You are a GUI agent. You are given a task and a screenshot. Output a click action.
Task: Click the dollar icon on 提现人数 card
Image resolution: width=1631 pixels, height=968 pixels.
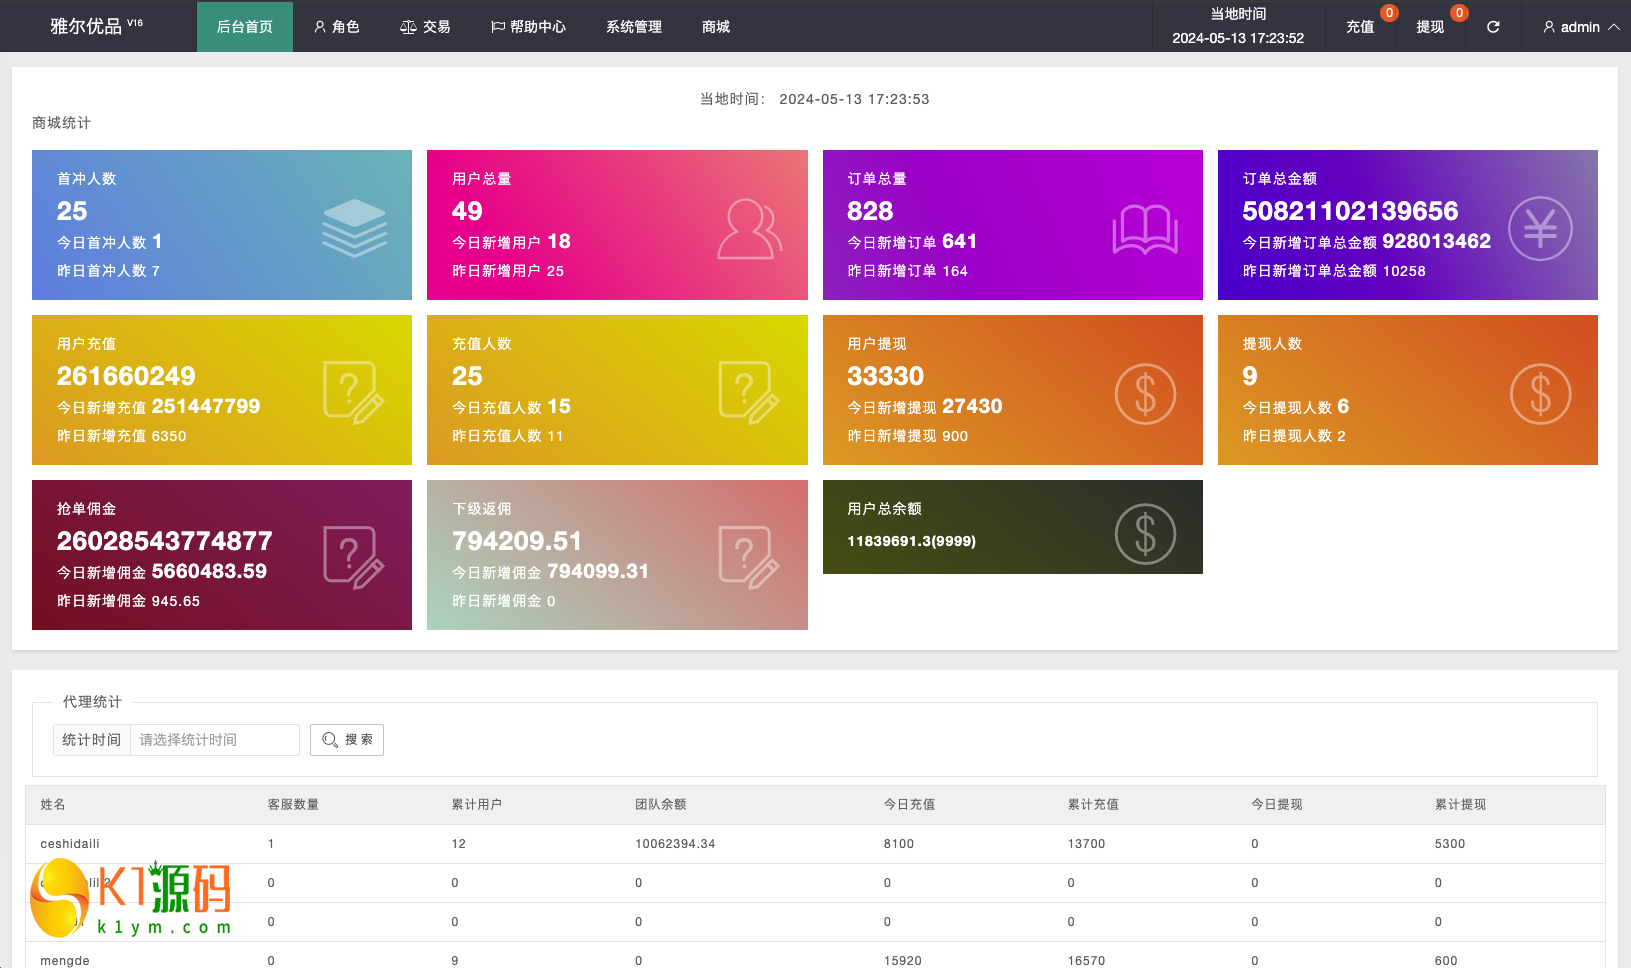[x=1540, y=394]
